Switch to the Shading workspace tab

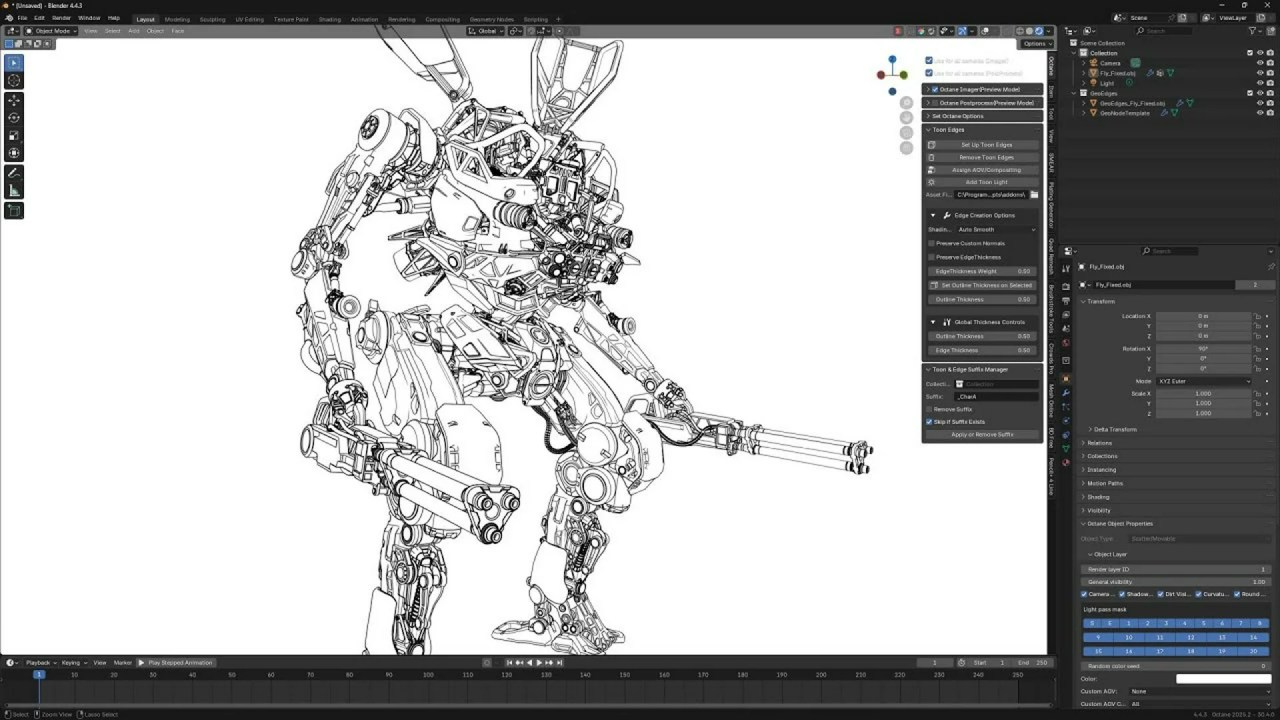coord(330,18)
